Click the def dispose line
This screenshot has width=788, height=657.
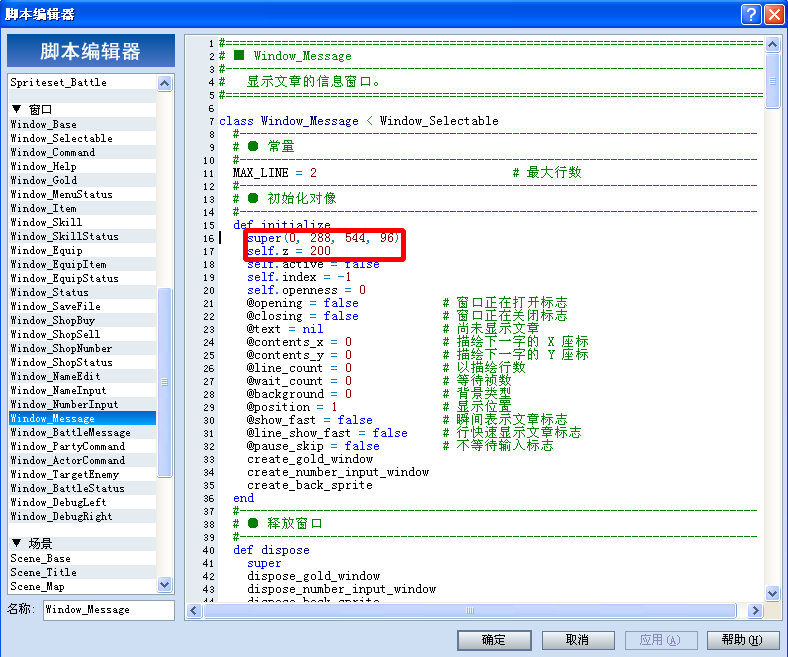click(x=271, y=550)
